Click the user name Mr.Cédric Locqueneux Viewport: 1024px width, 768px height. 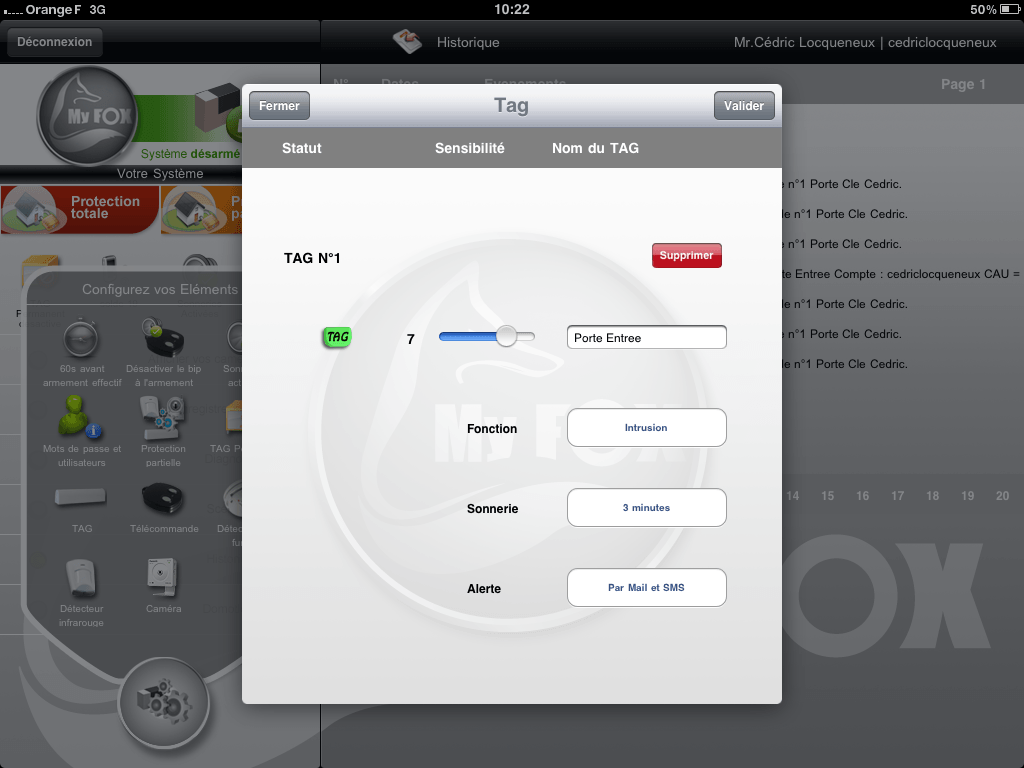click(x=804, y=42)
